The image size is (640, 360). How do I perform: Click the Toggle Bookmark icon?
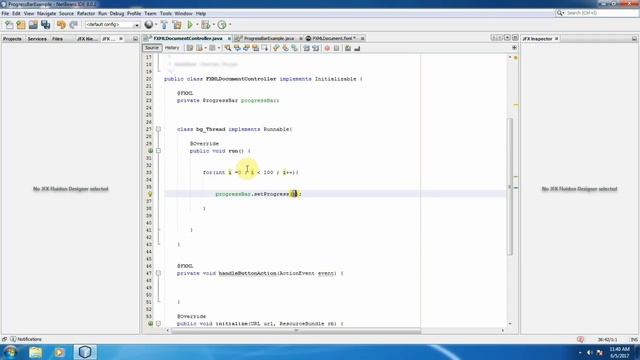[x=294, y=49]
